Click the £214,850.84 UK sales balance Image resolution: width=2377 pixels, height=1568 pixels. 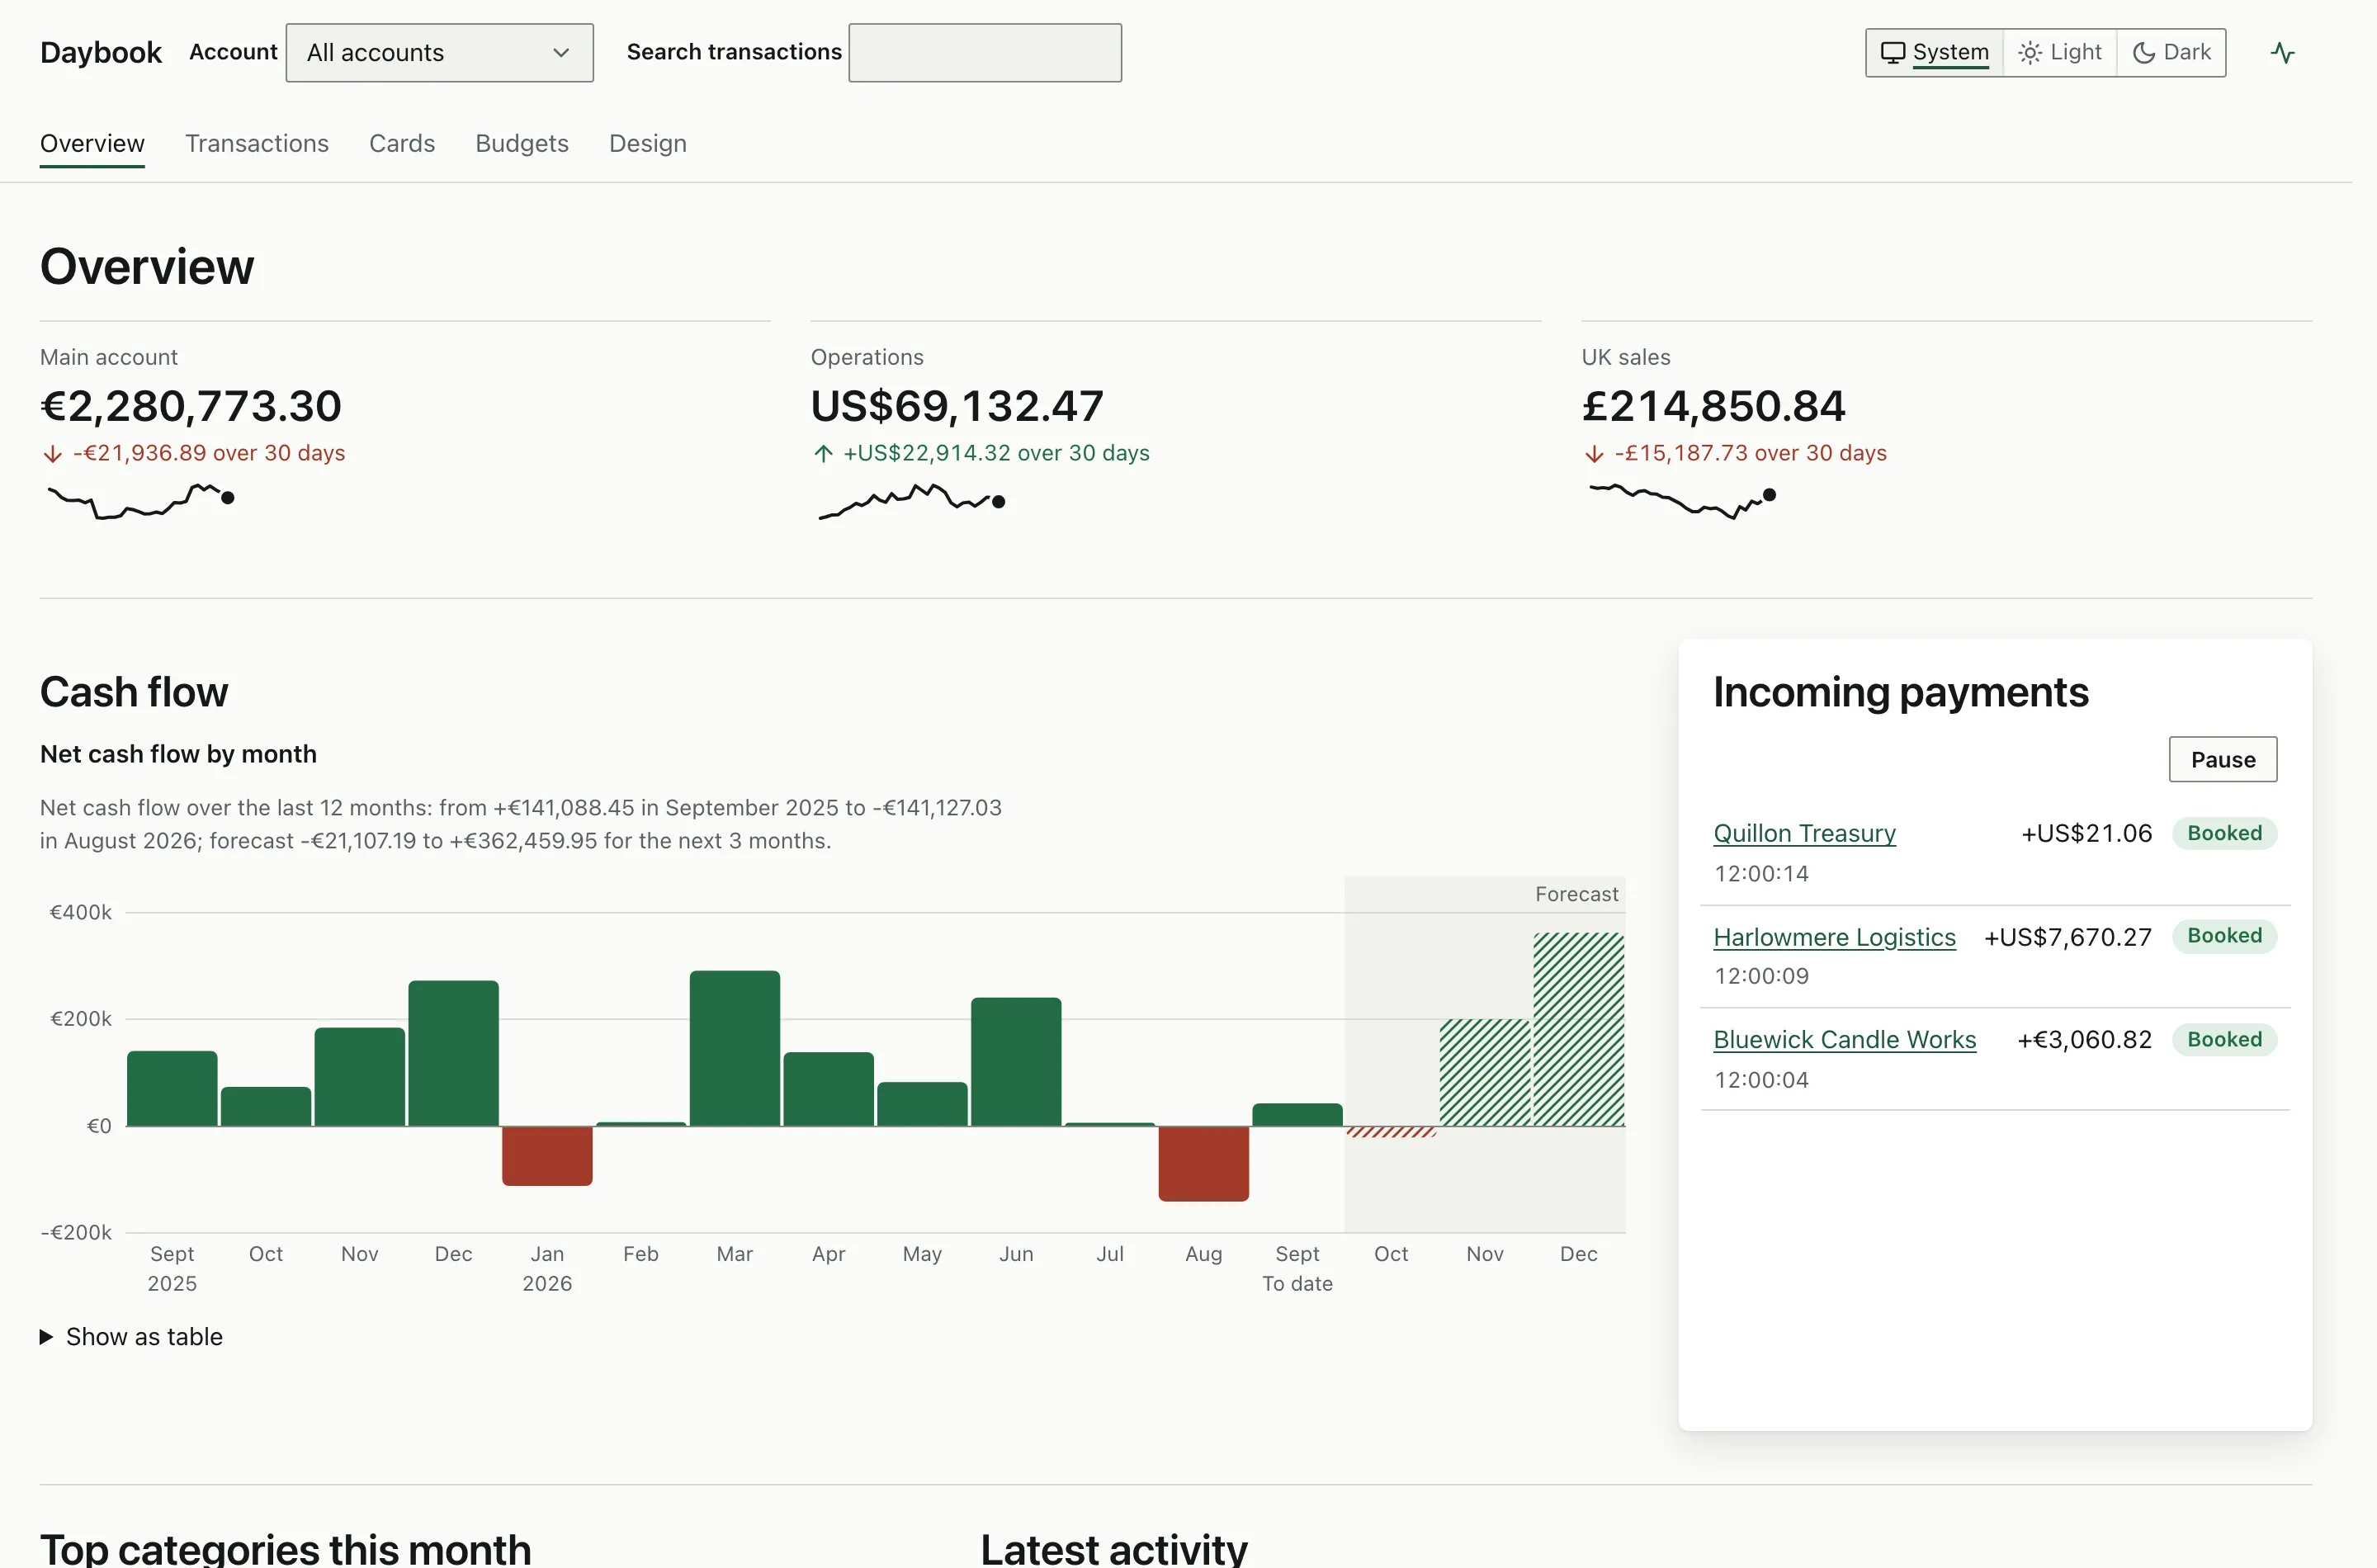tap(1713, 405)
